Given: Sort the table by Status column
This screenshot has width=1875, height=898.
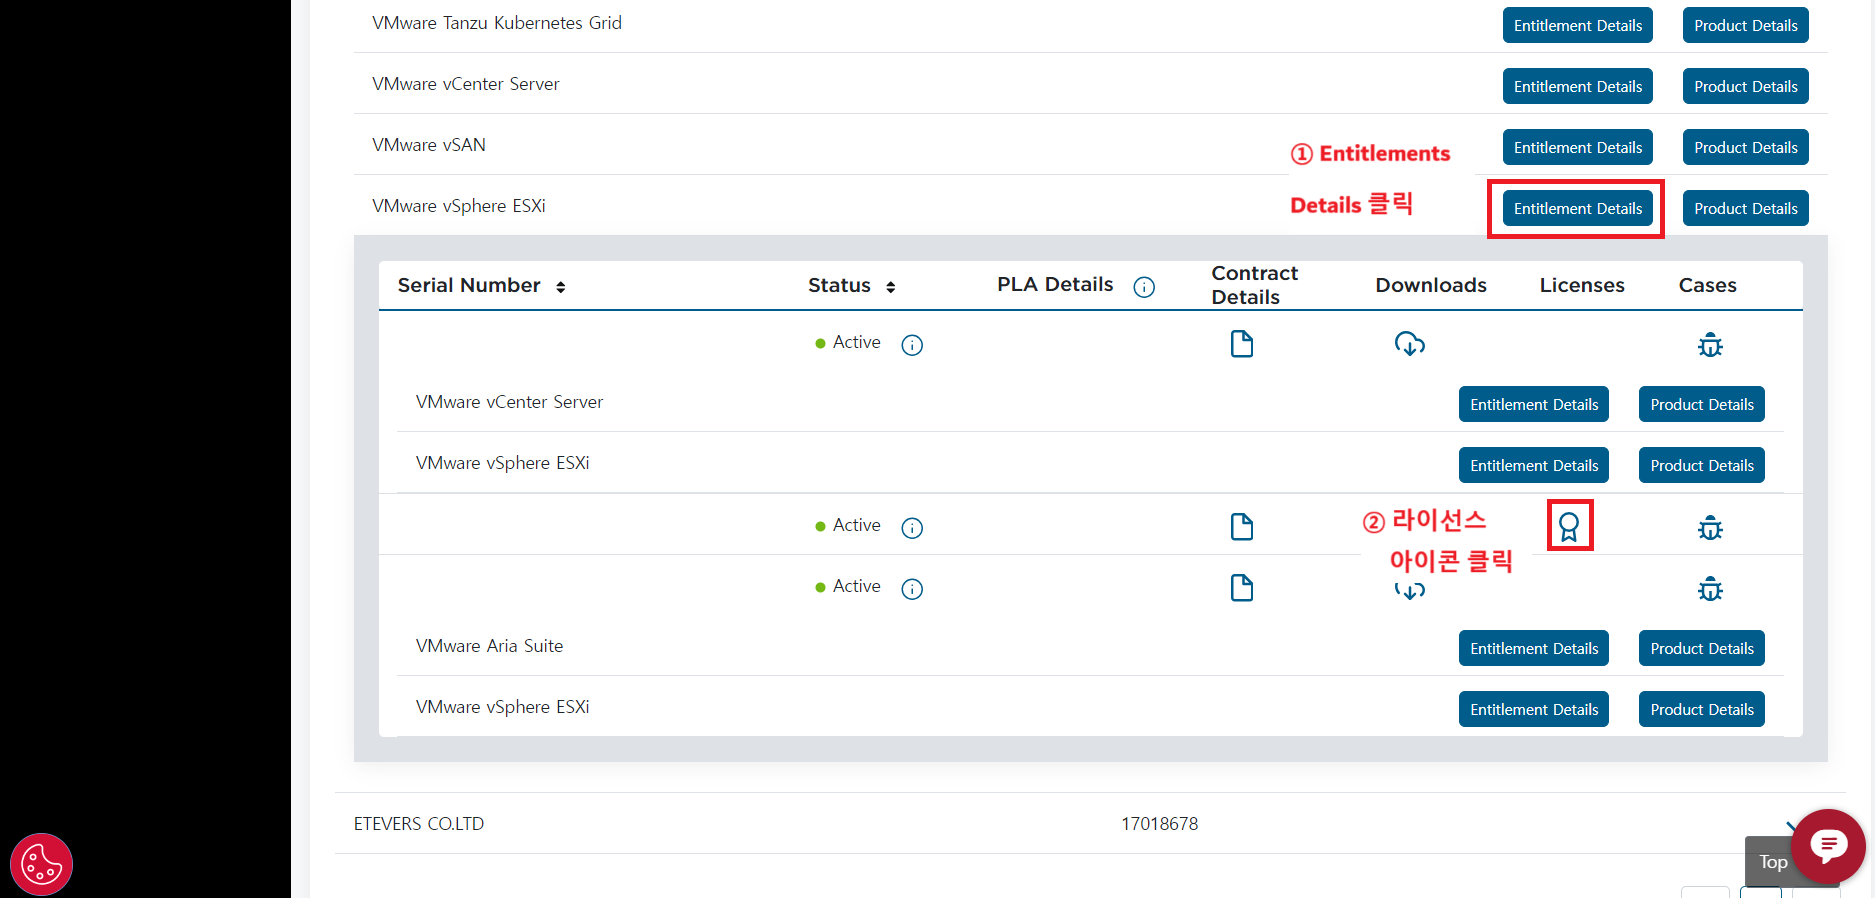Looking at the screenshot, I should point(890,287).
